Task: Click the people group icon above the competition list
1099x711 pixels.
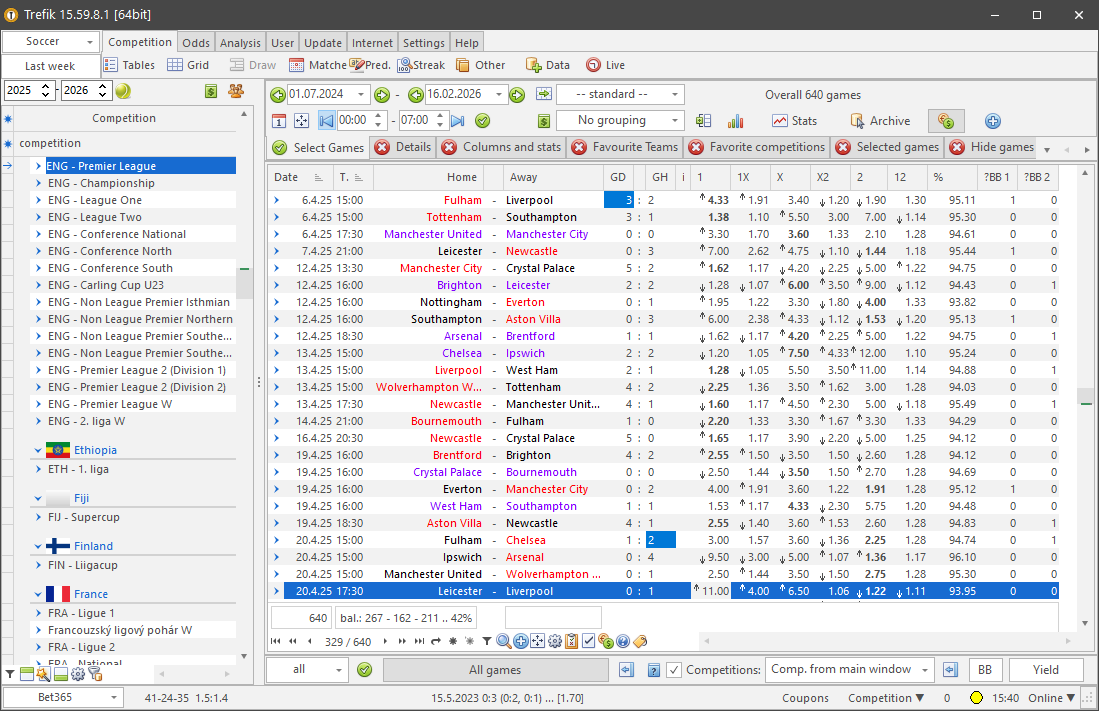Action: point(236,91)
